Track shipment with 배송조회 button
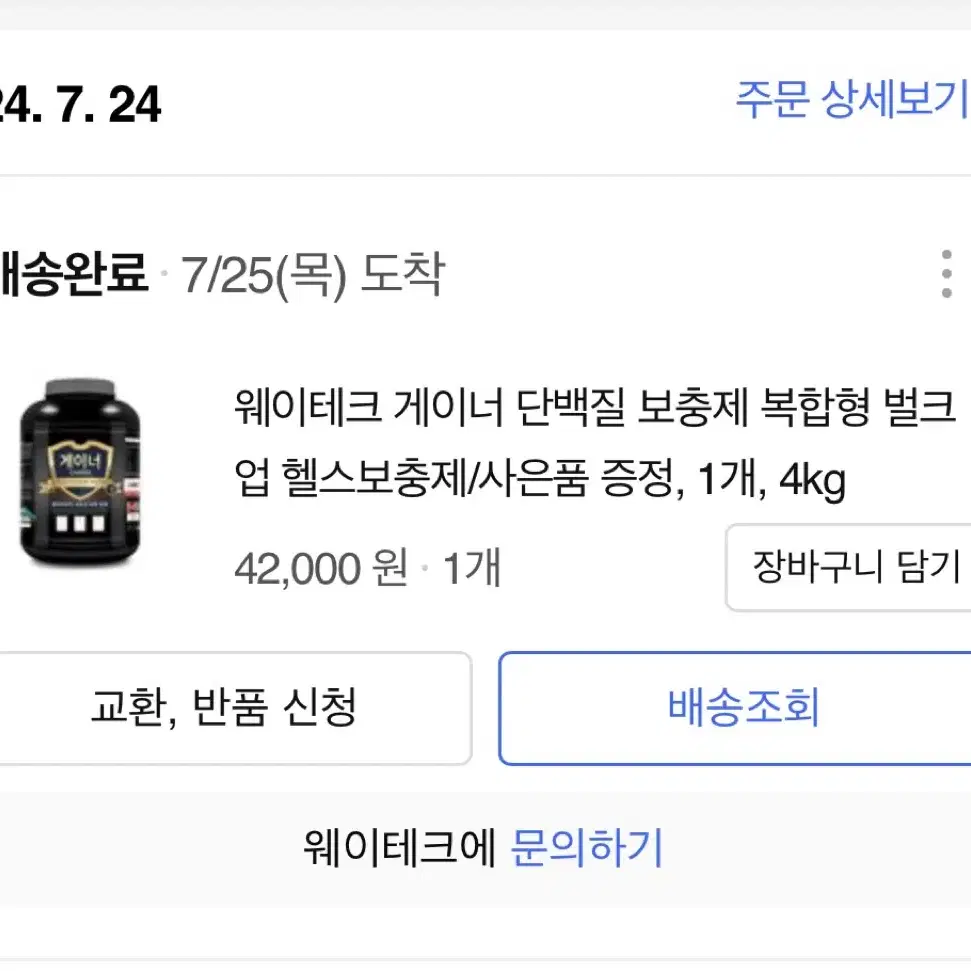The width and height of the screenshot is (971, 971). pyautogui.click(x=735, y=708)
